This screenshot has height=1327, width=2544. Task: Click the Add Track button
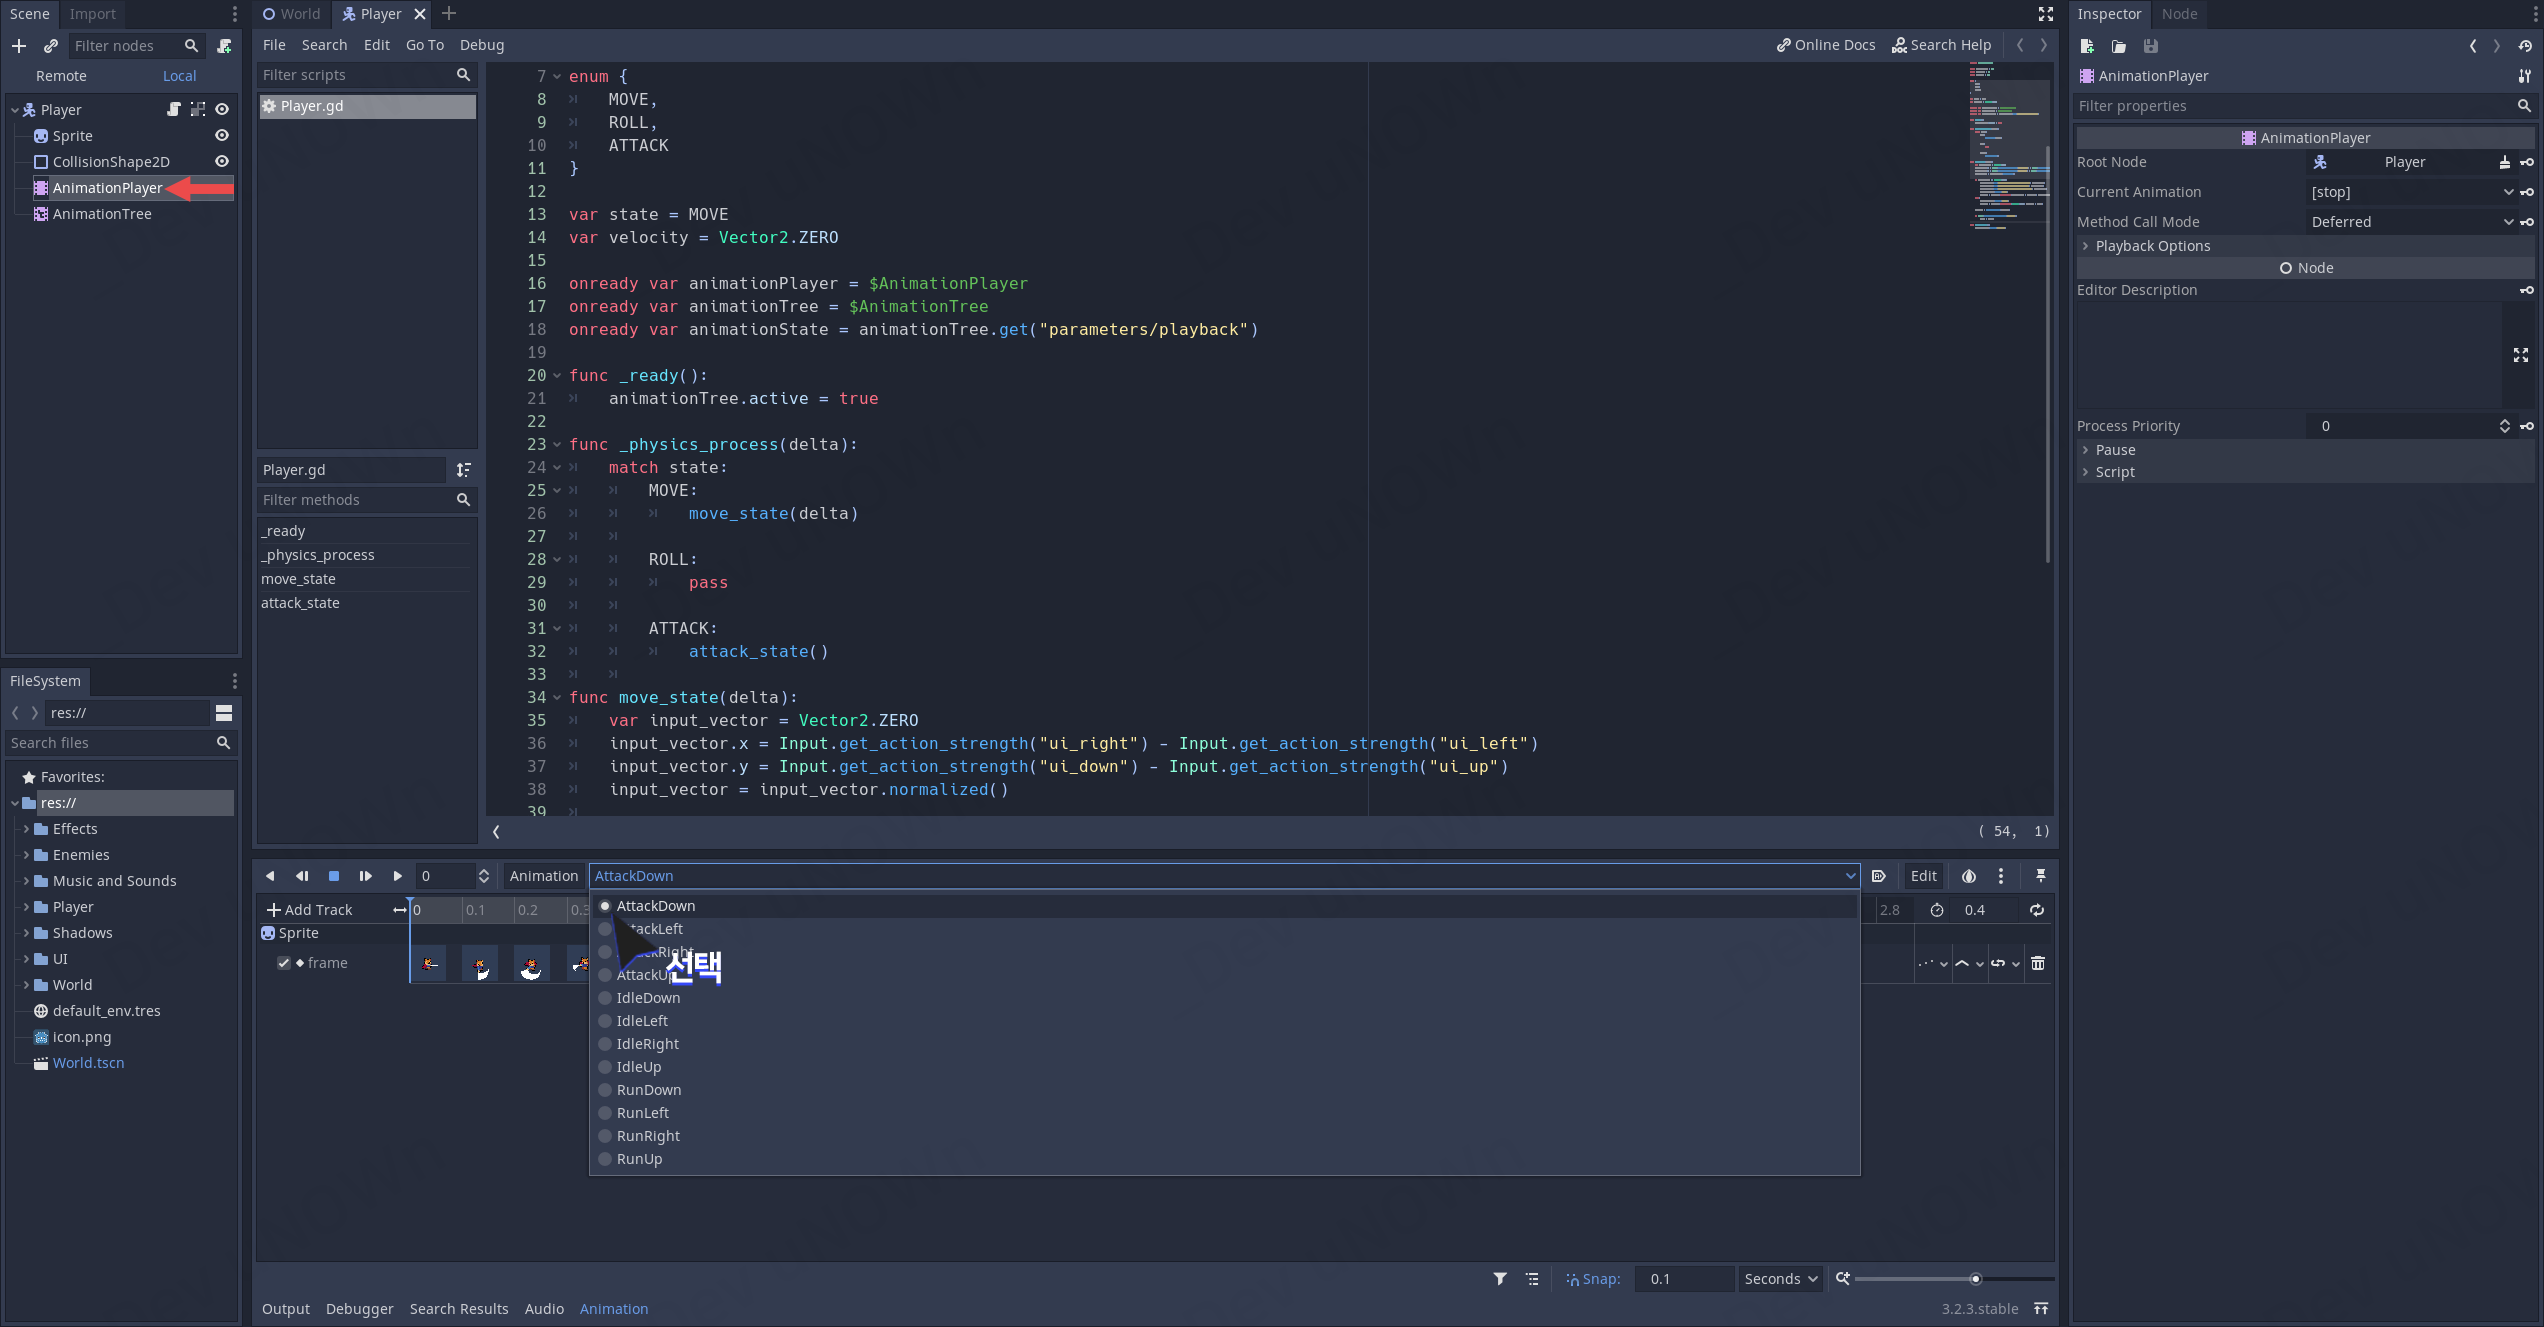pos(309,910)
